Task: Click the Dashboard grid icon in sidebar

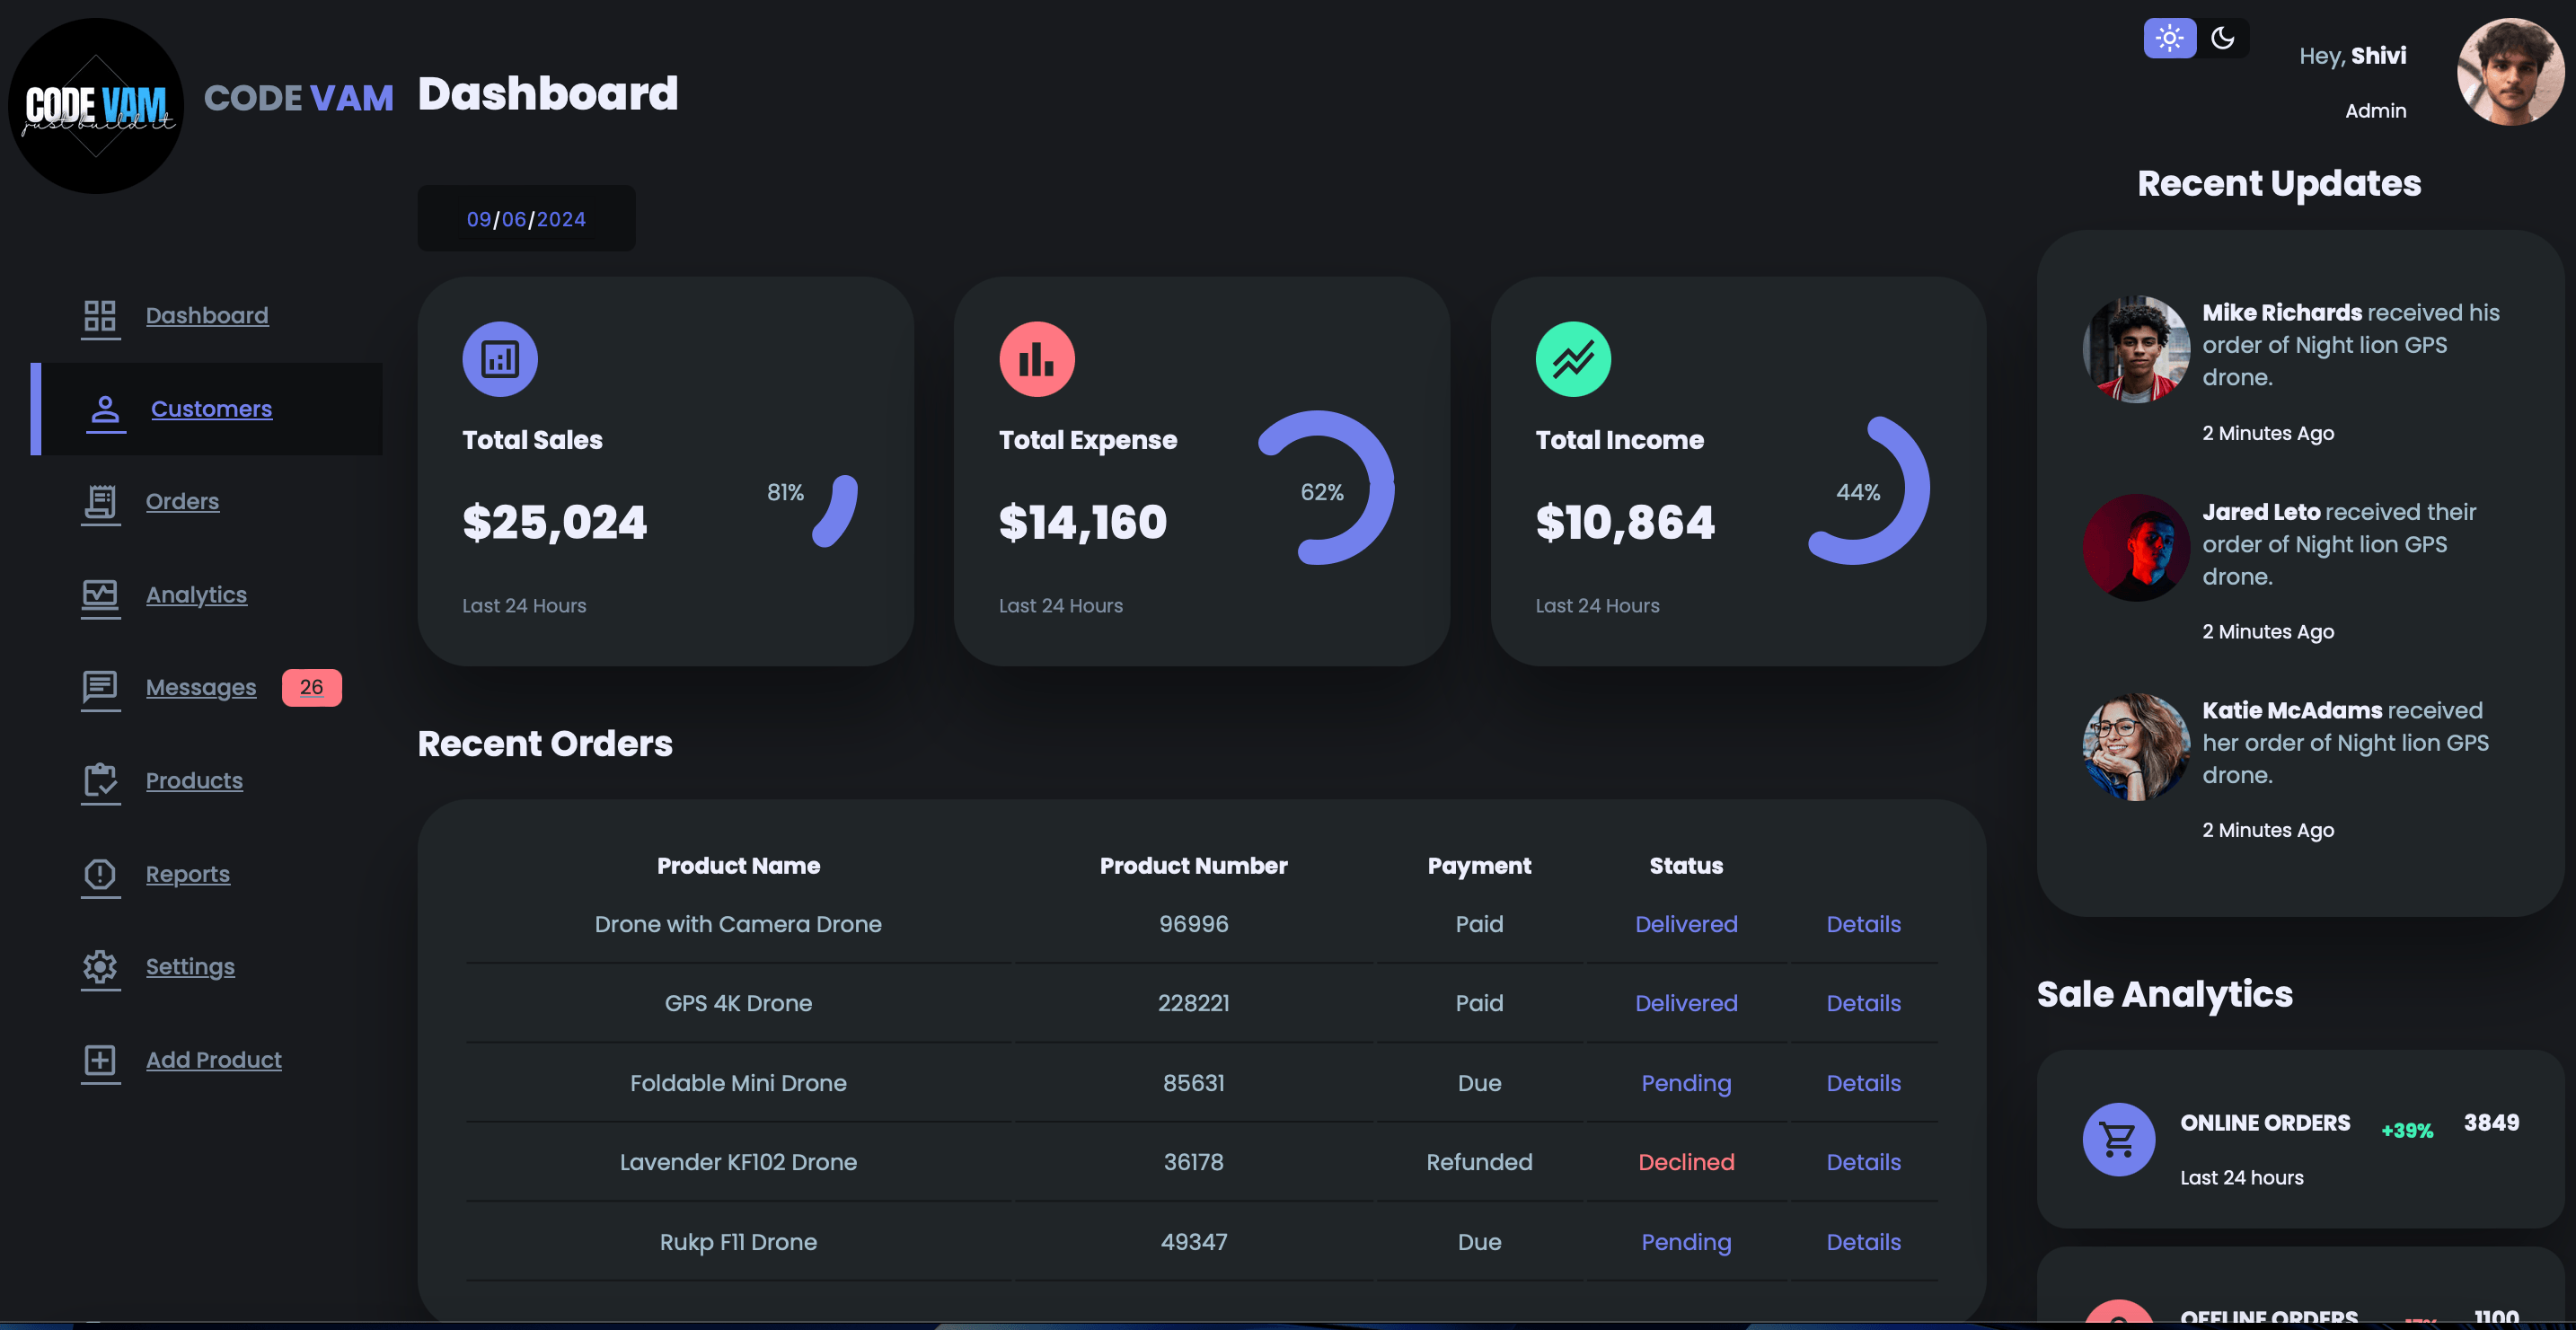Action: 100,316
